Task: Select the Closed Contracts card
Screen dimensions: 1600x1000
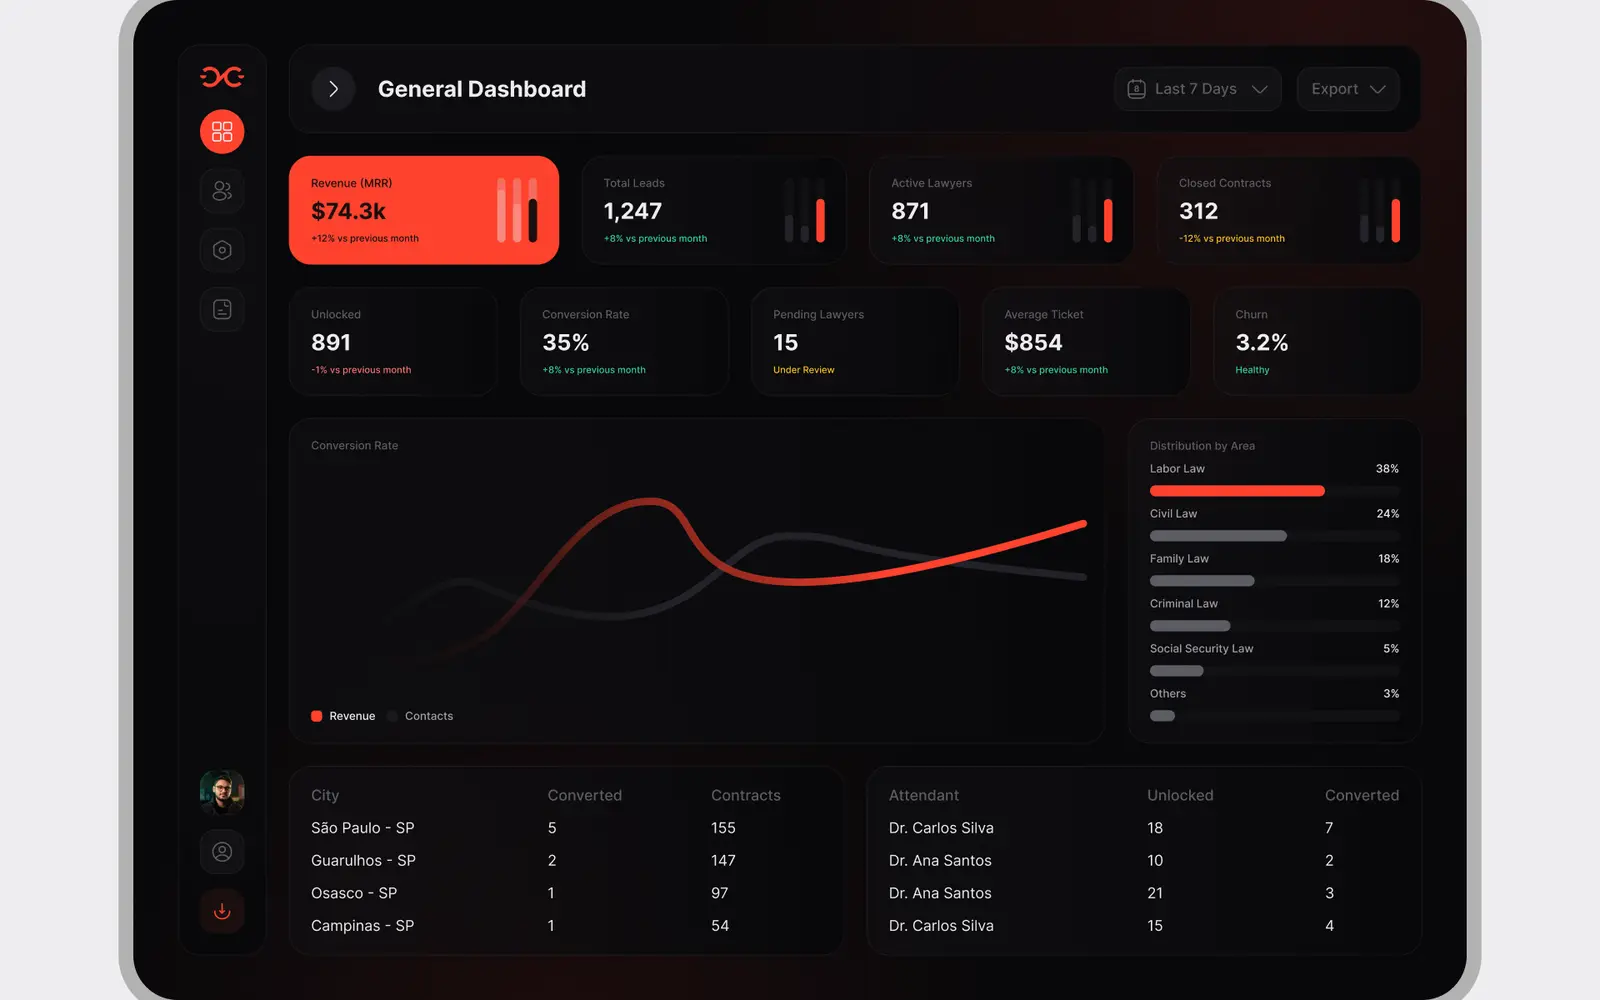Action: coord(1289,210)
